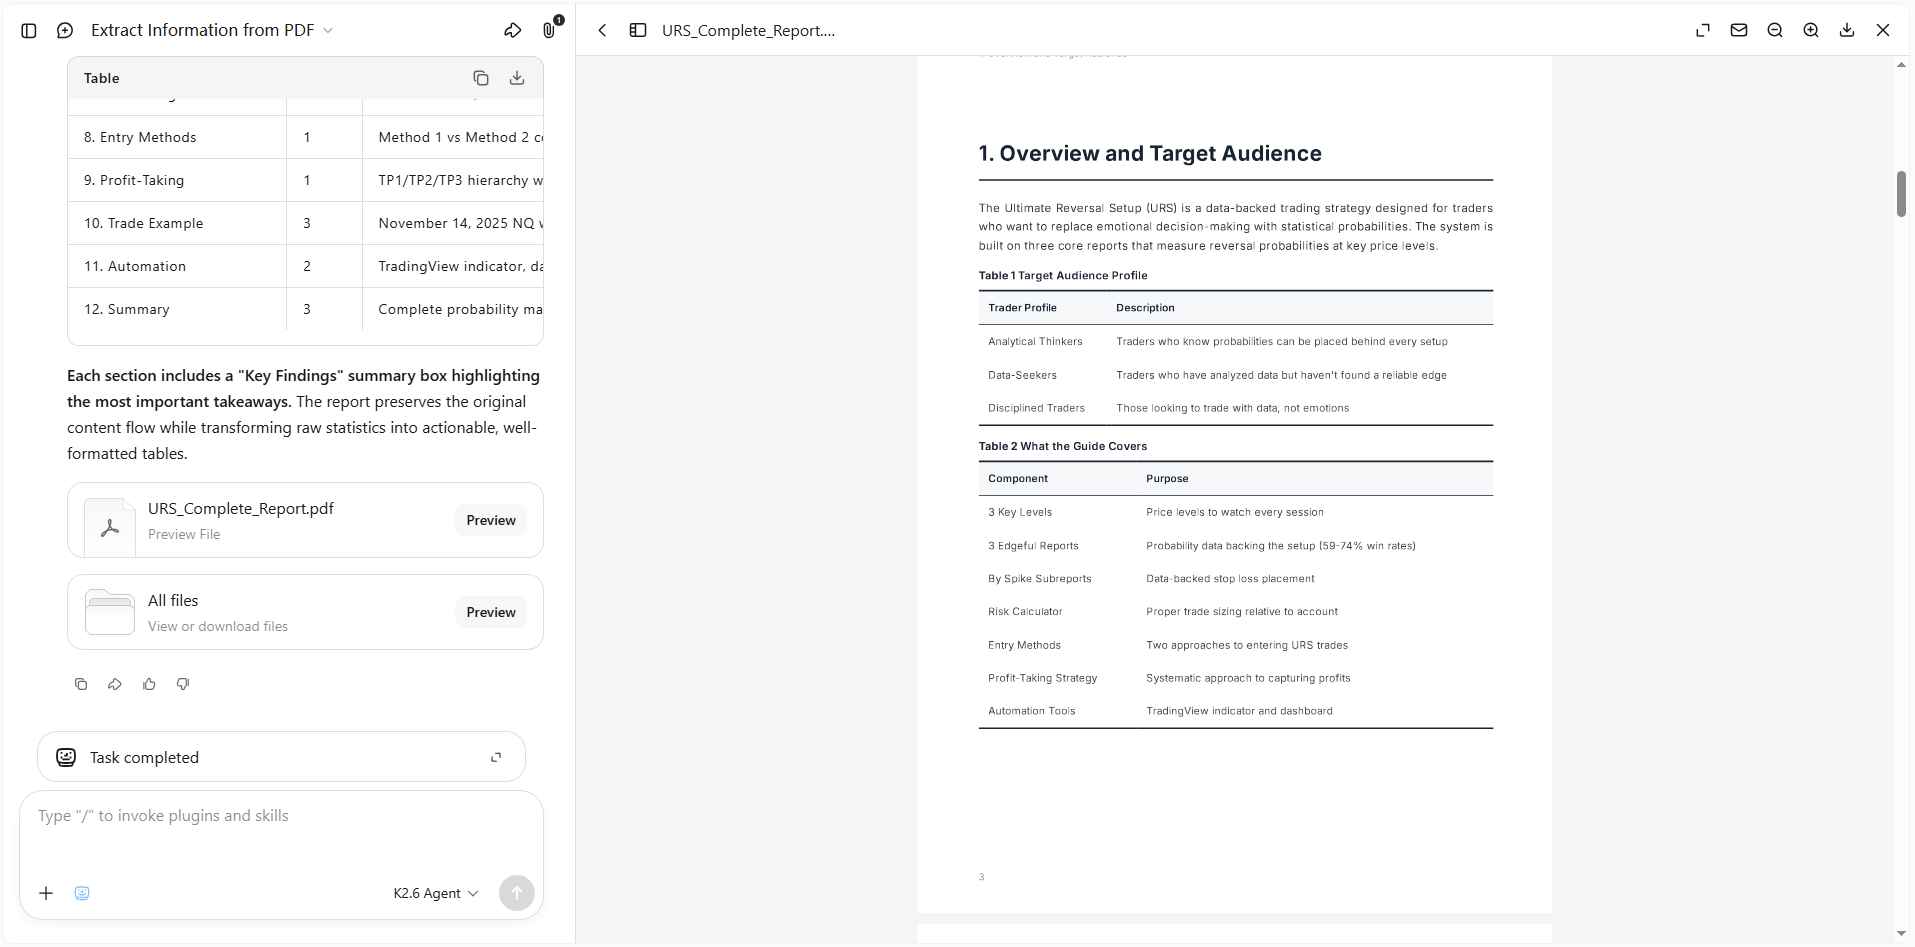
Task: Toggle the left sidebar panel icon
Action: 29,31
